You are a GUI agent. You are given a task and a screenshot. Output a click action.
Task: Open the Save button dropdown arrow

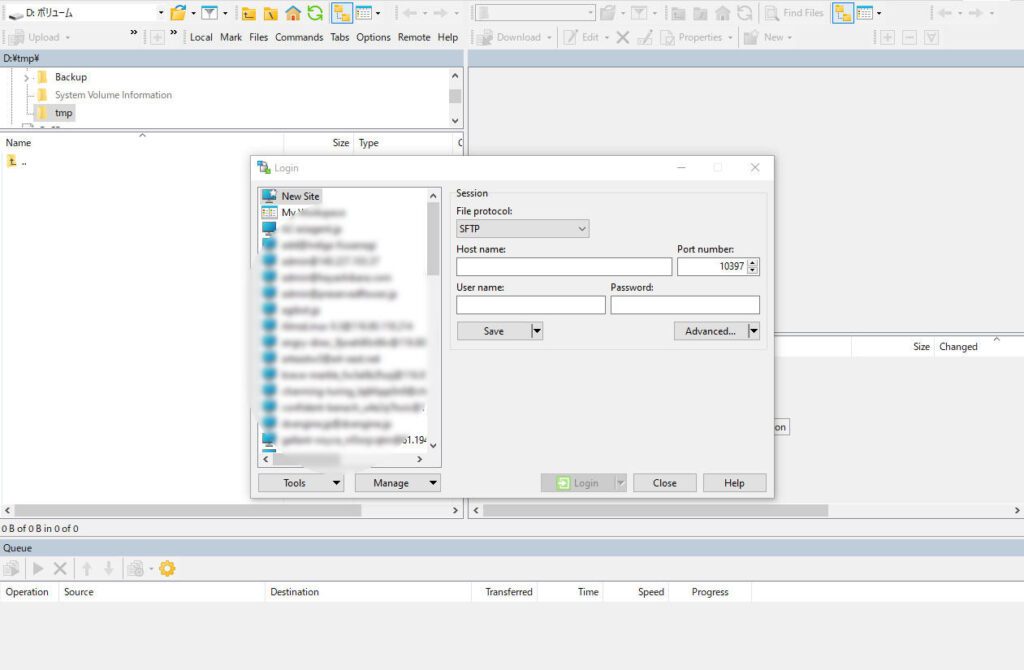tap(537, 331)
